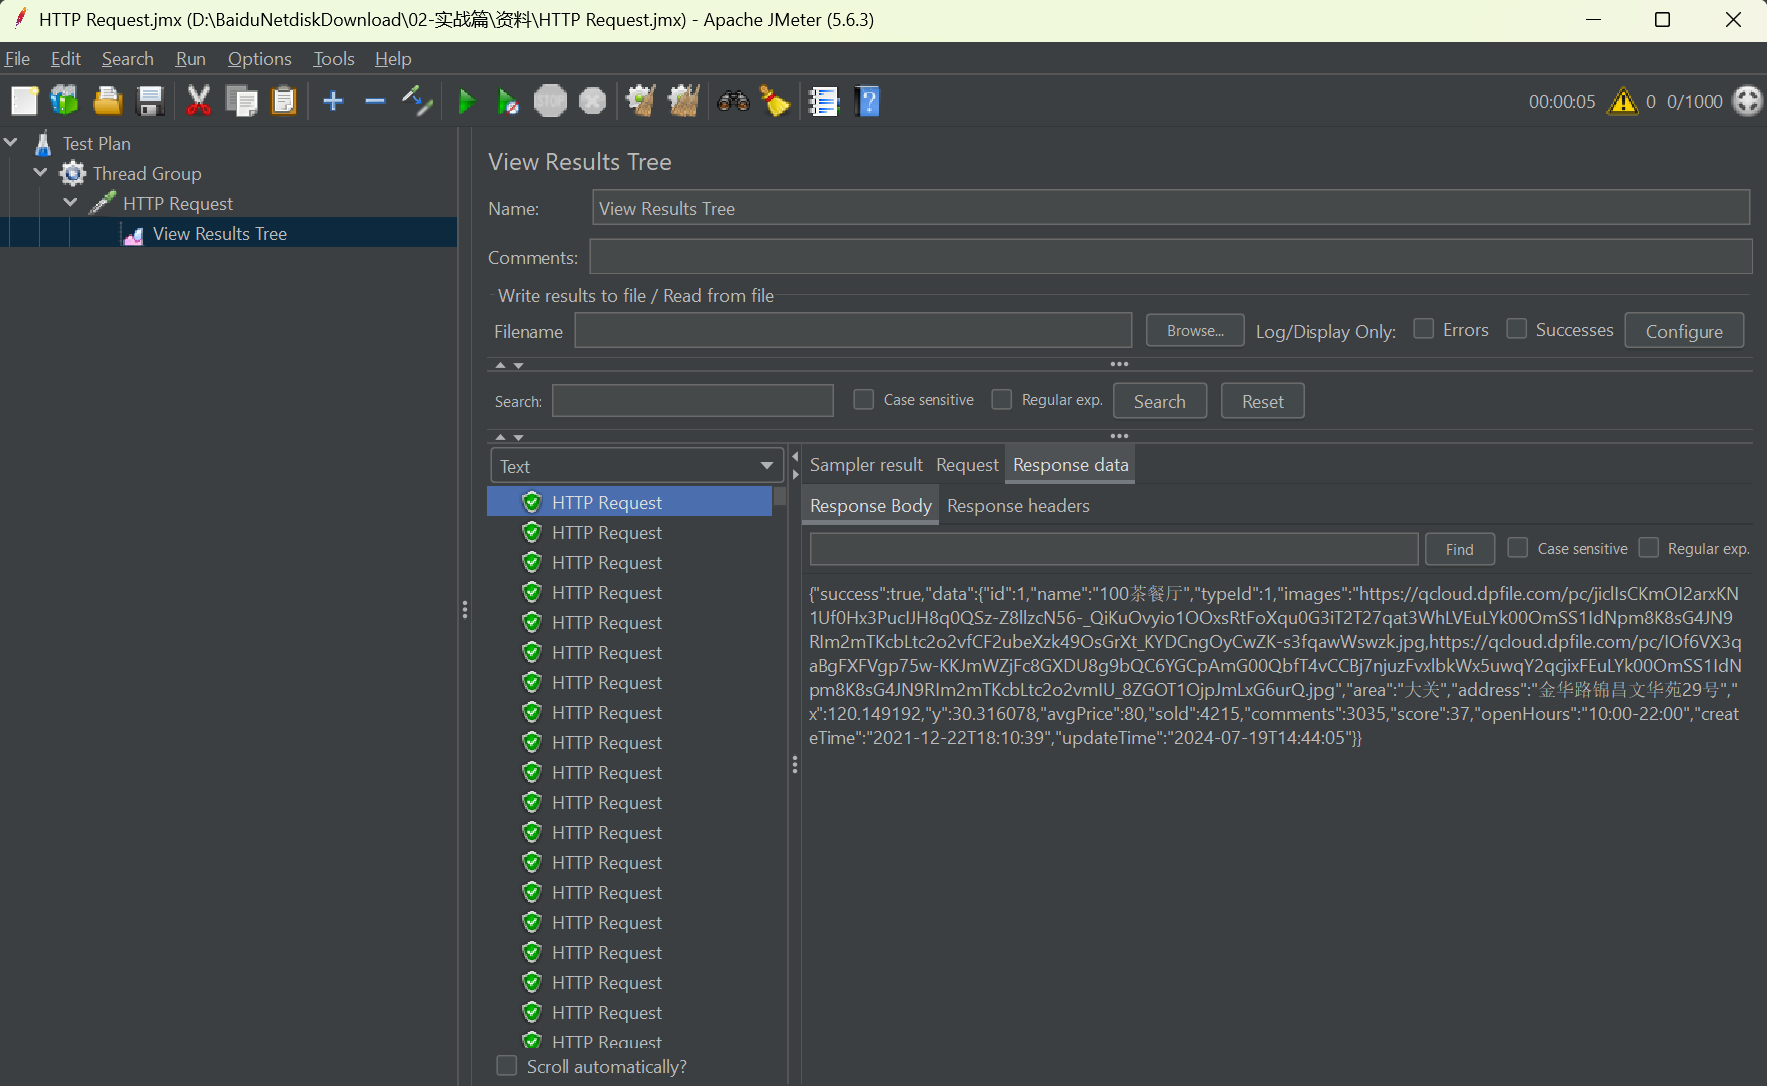
Task: Click the Clear All double broom icon
Action: [684, 101]
